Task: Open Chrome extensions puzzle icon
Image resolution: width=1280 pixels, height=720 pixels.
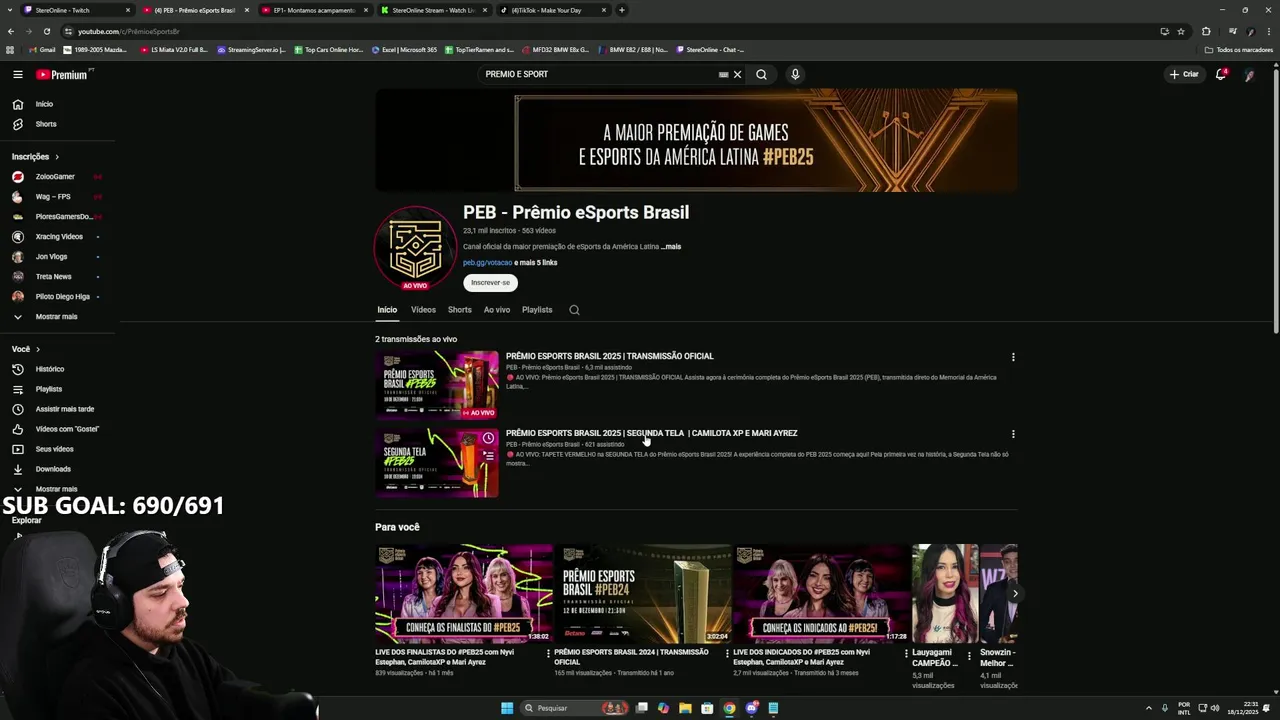Action: coord(1206,31)
